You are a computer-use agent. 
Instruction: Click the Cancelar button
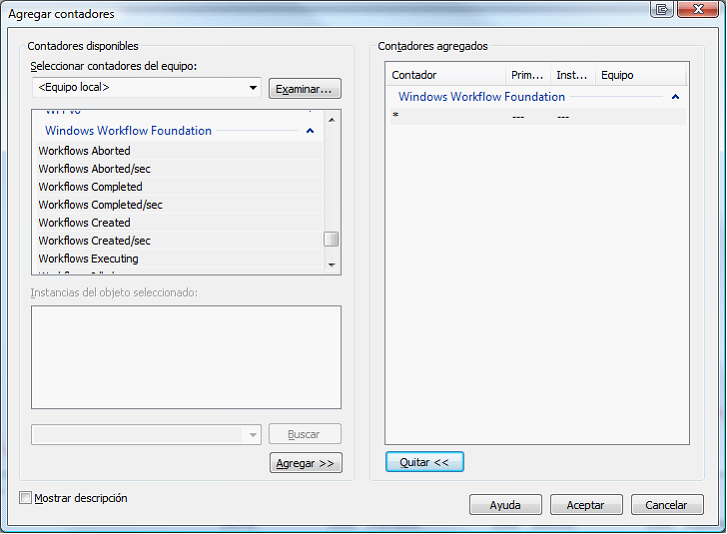point(667,505)
